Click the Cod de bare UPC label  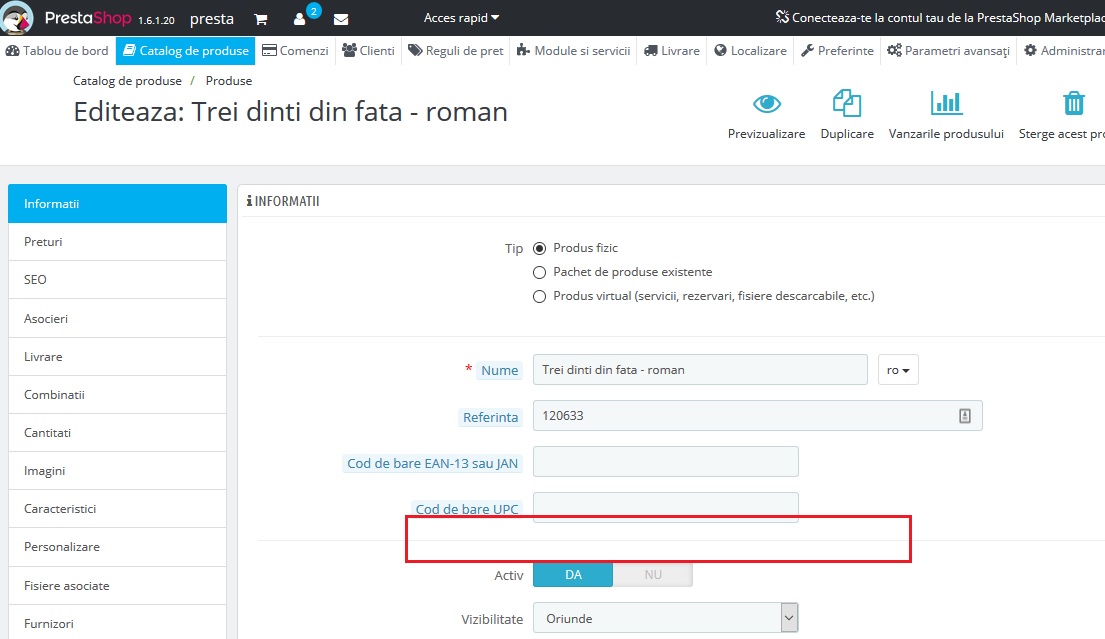(x=467, y=509)
